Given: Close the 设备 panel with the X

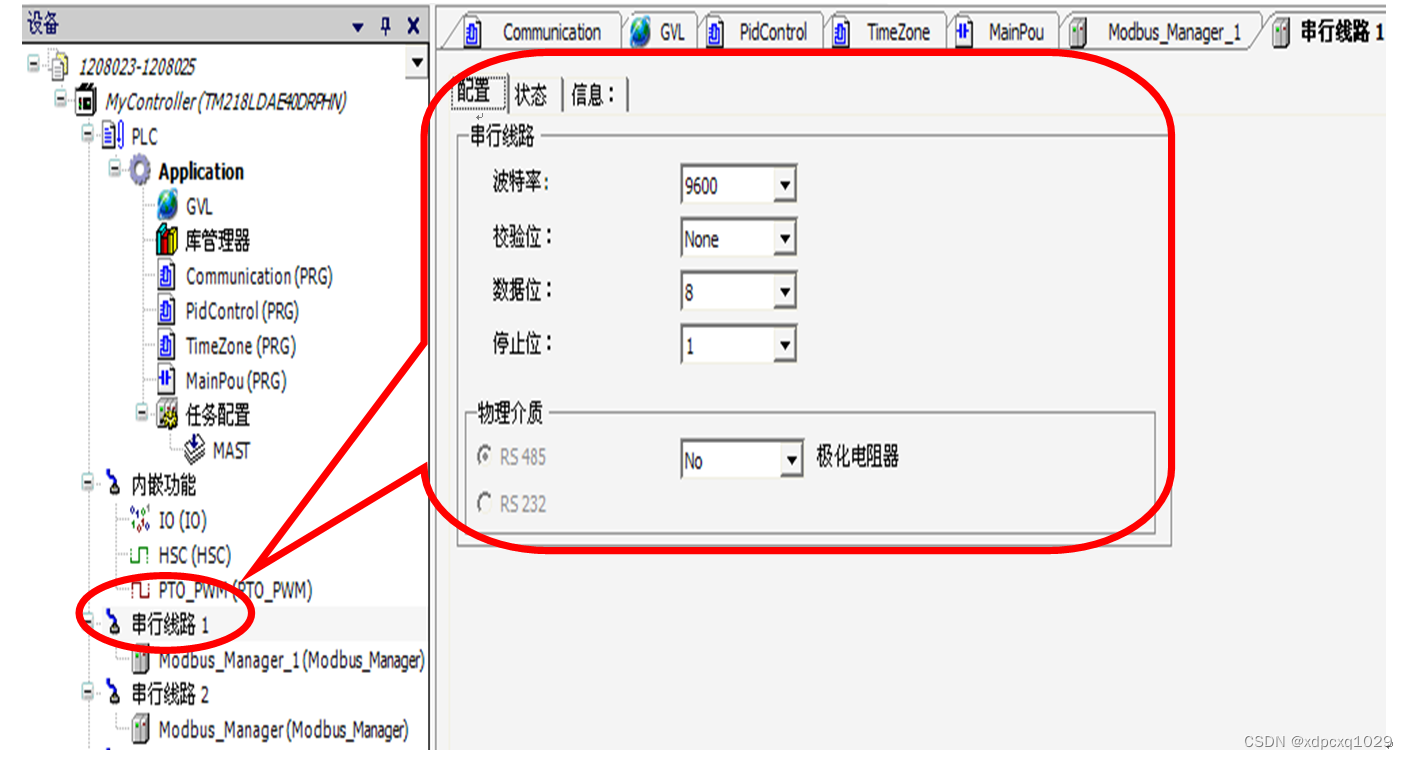Looking at the screenshot, I should pyautogui.click(x=413, y=27).
